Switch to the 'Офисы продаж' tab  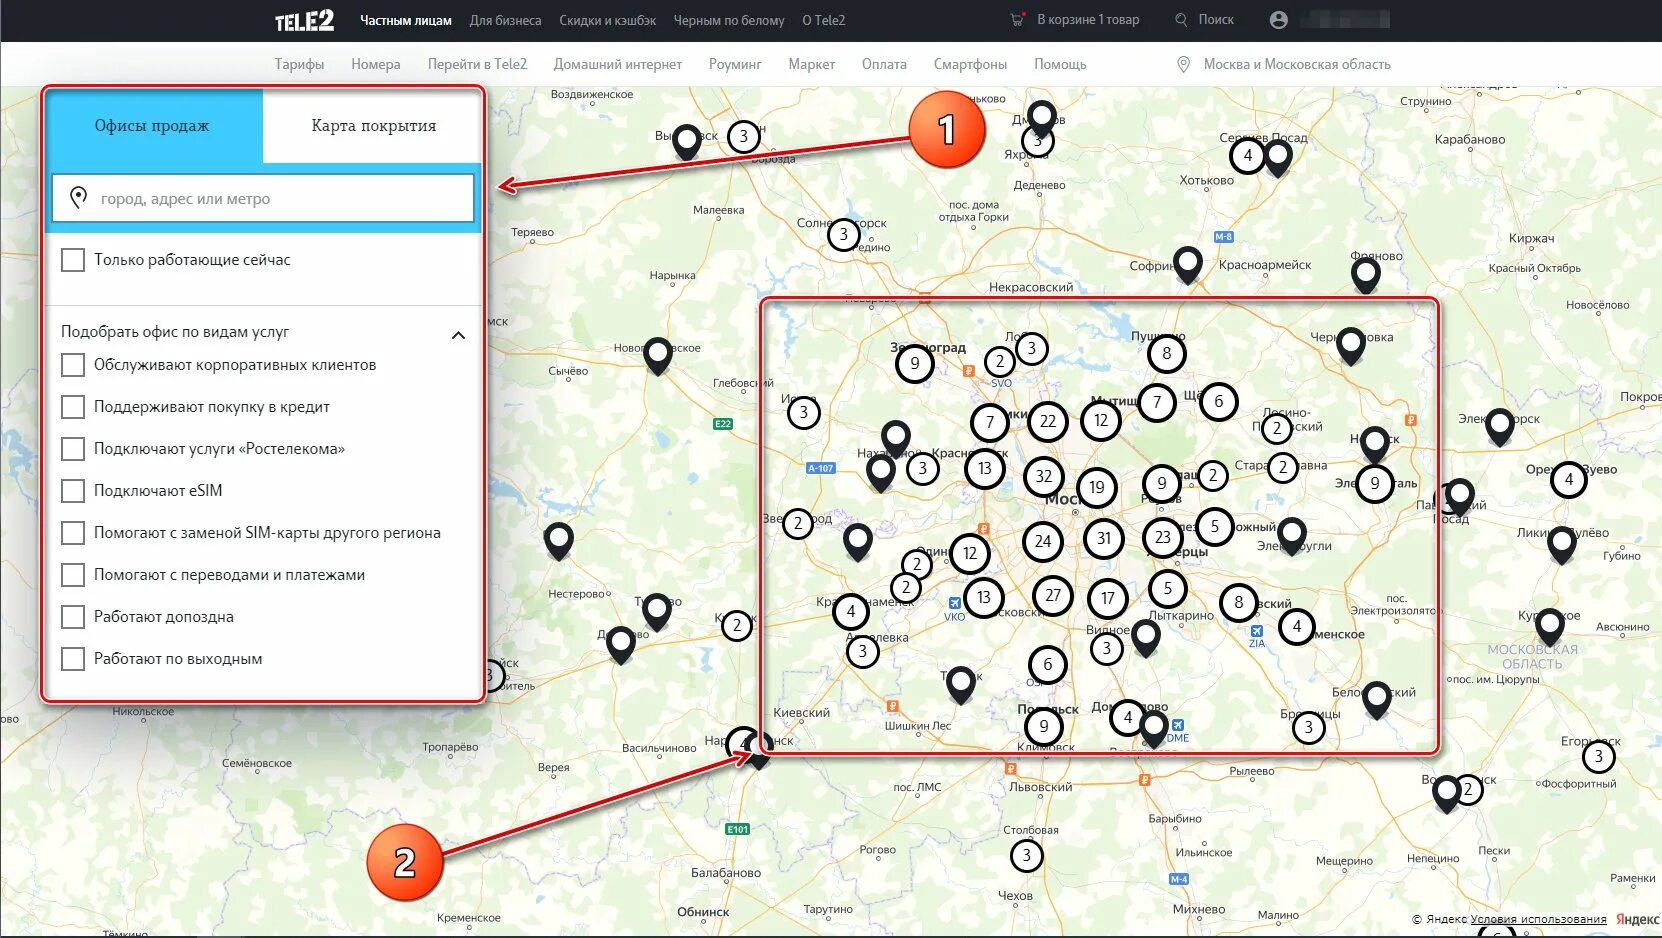[153, 126]
